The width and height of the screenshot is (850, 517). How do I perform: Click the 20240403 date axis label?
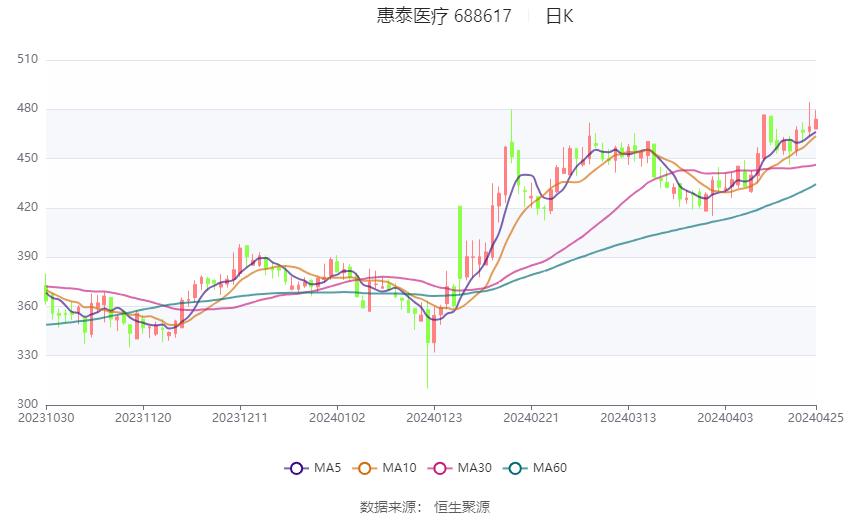tap(725, 418)
